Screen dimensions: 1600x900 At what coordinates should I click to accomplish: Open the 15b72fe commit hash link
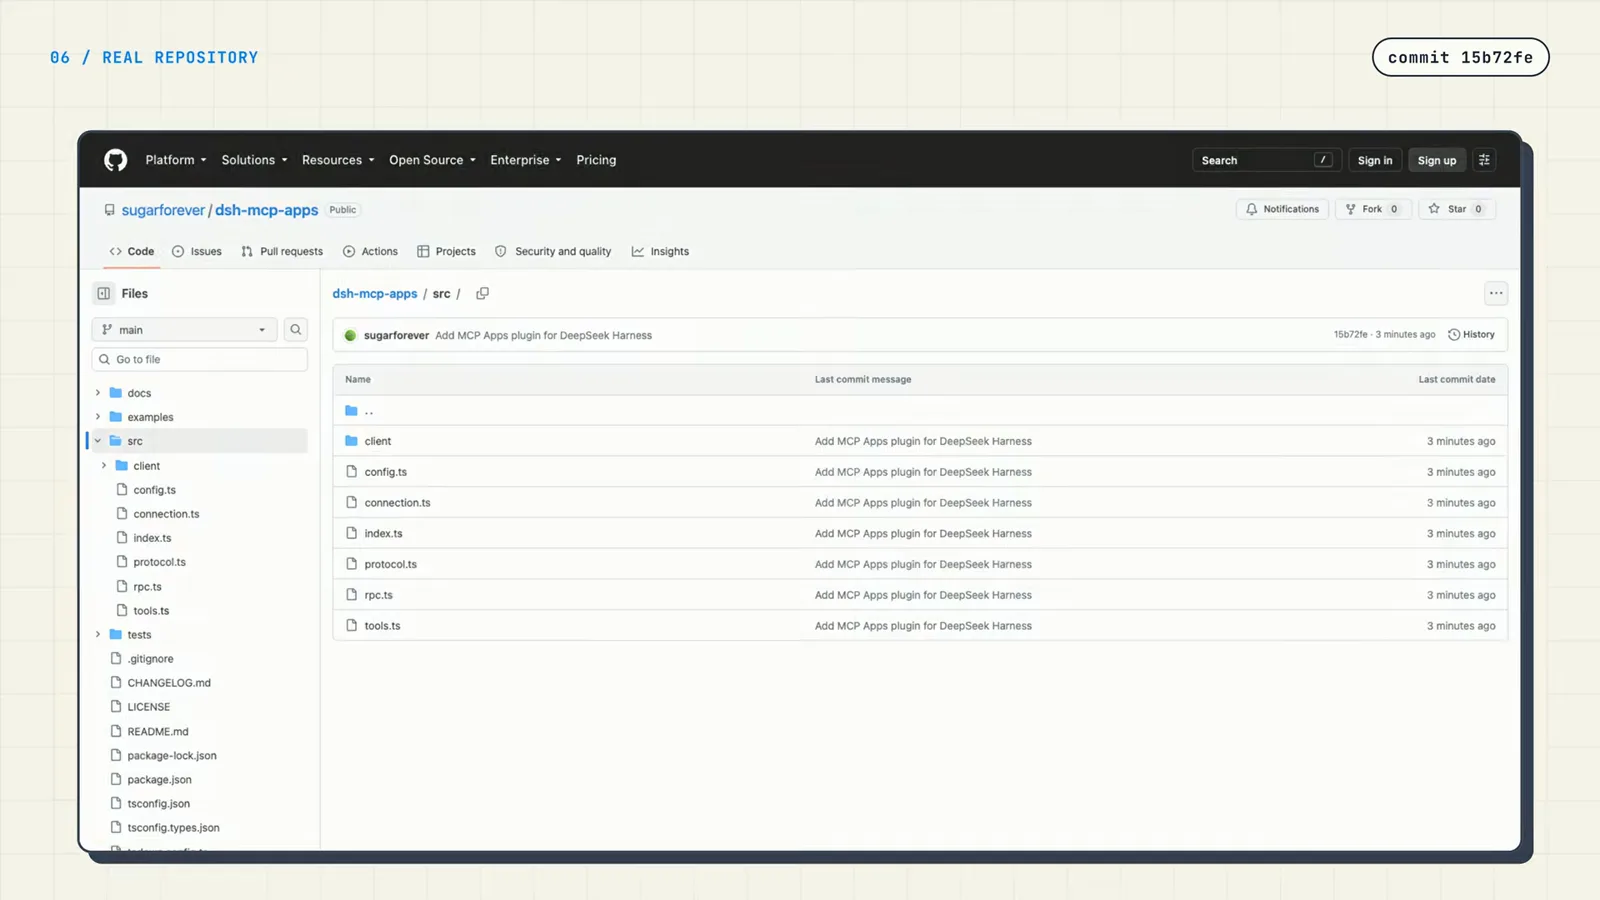pos(1350,335)
